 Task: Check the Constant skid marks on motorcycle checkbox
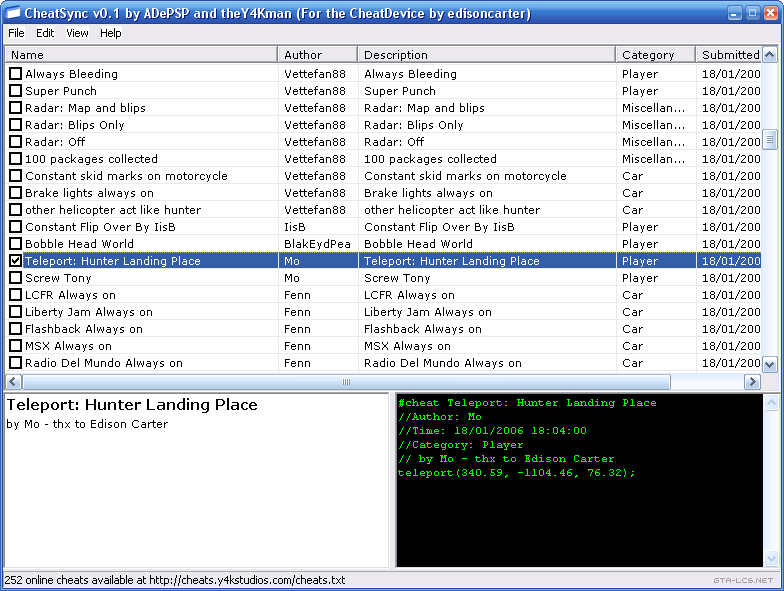click(16, 176)
